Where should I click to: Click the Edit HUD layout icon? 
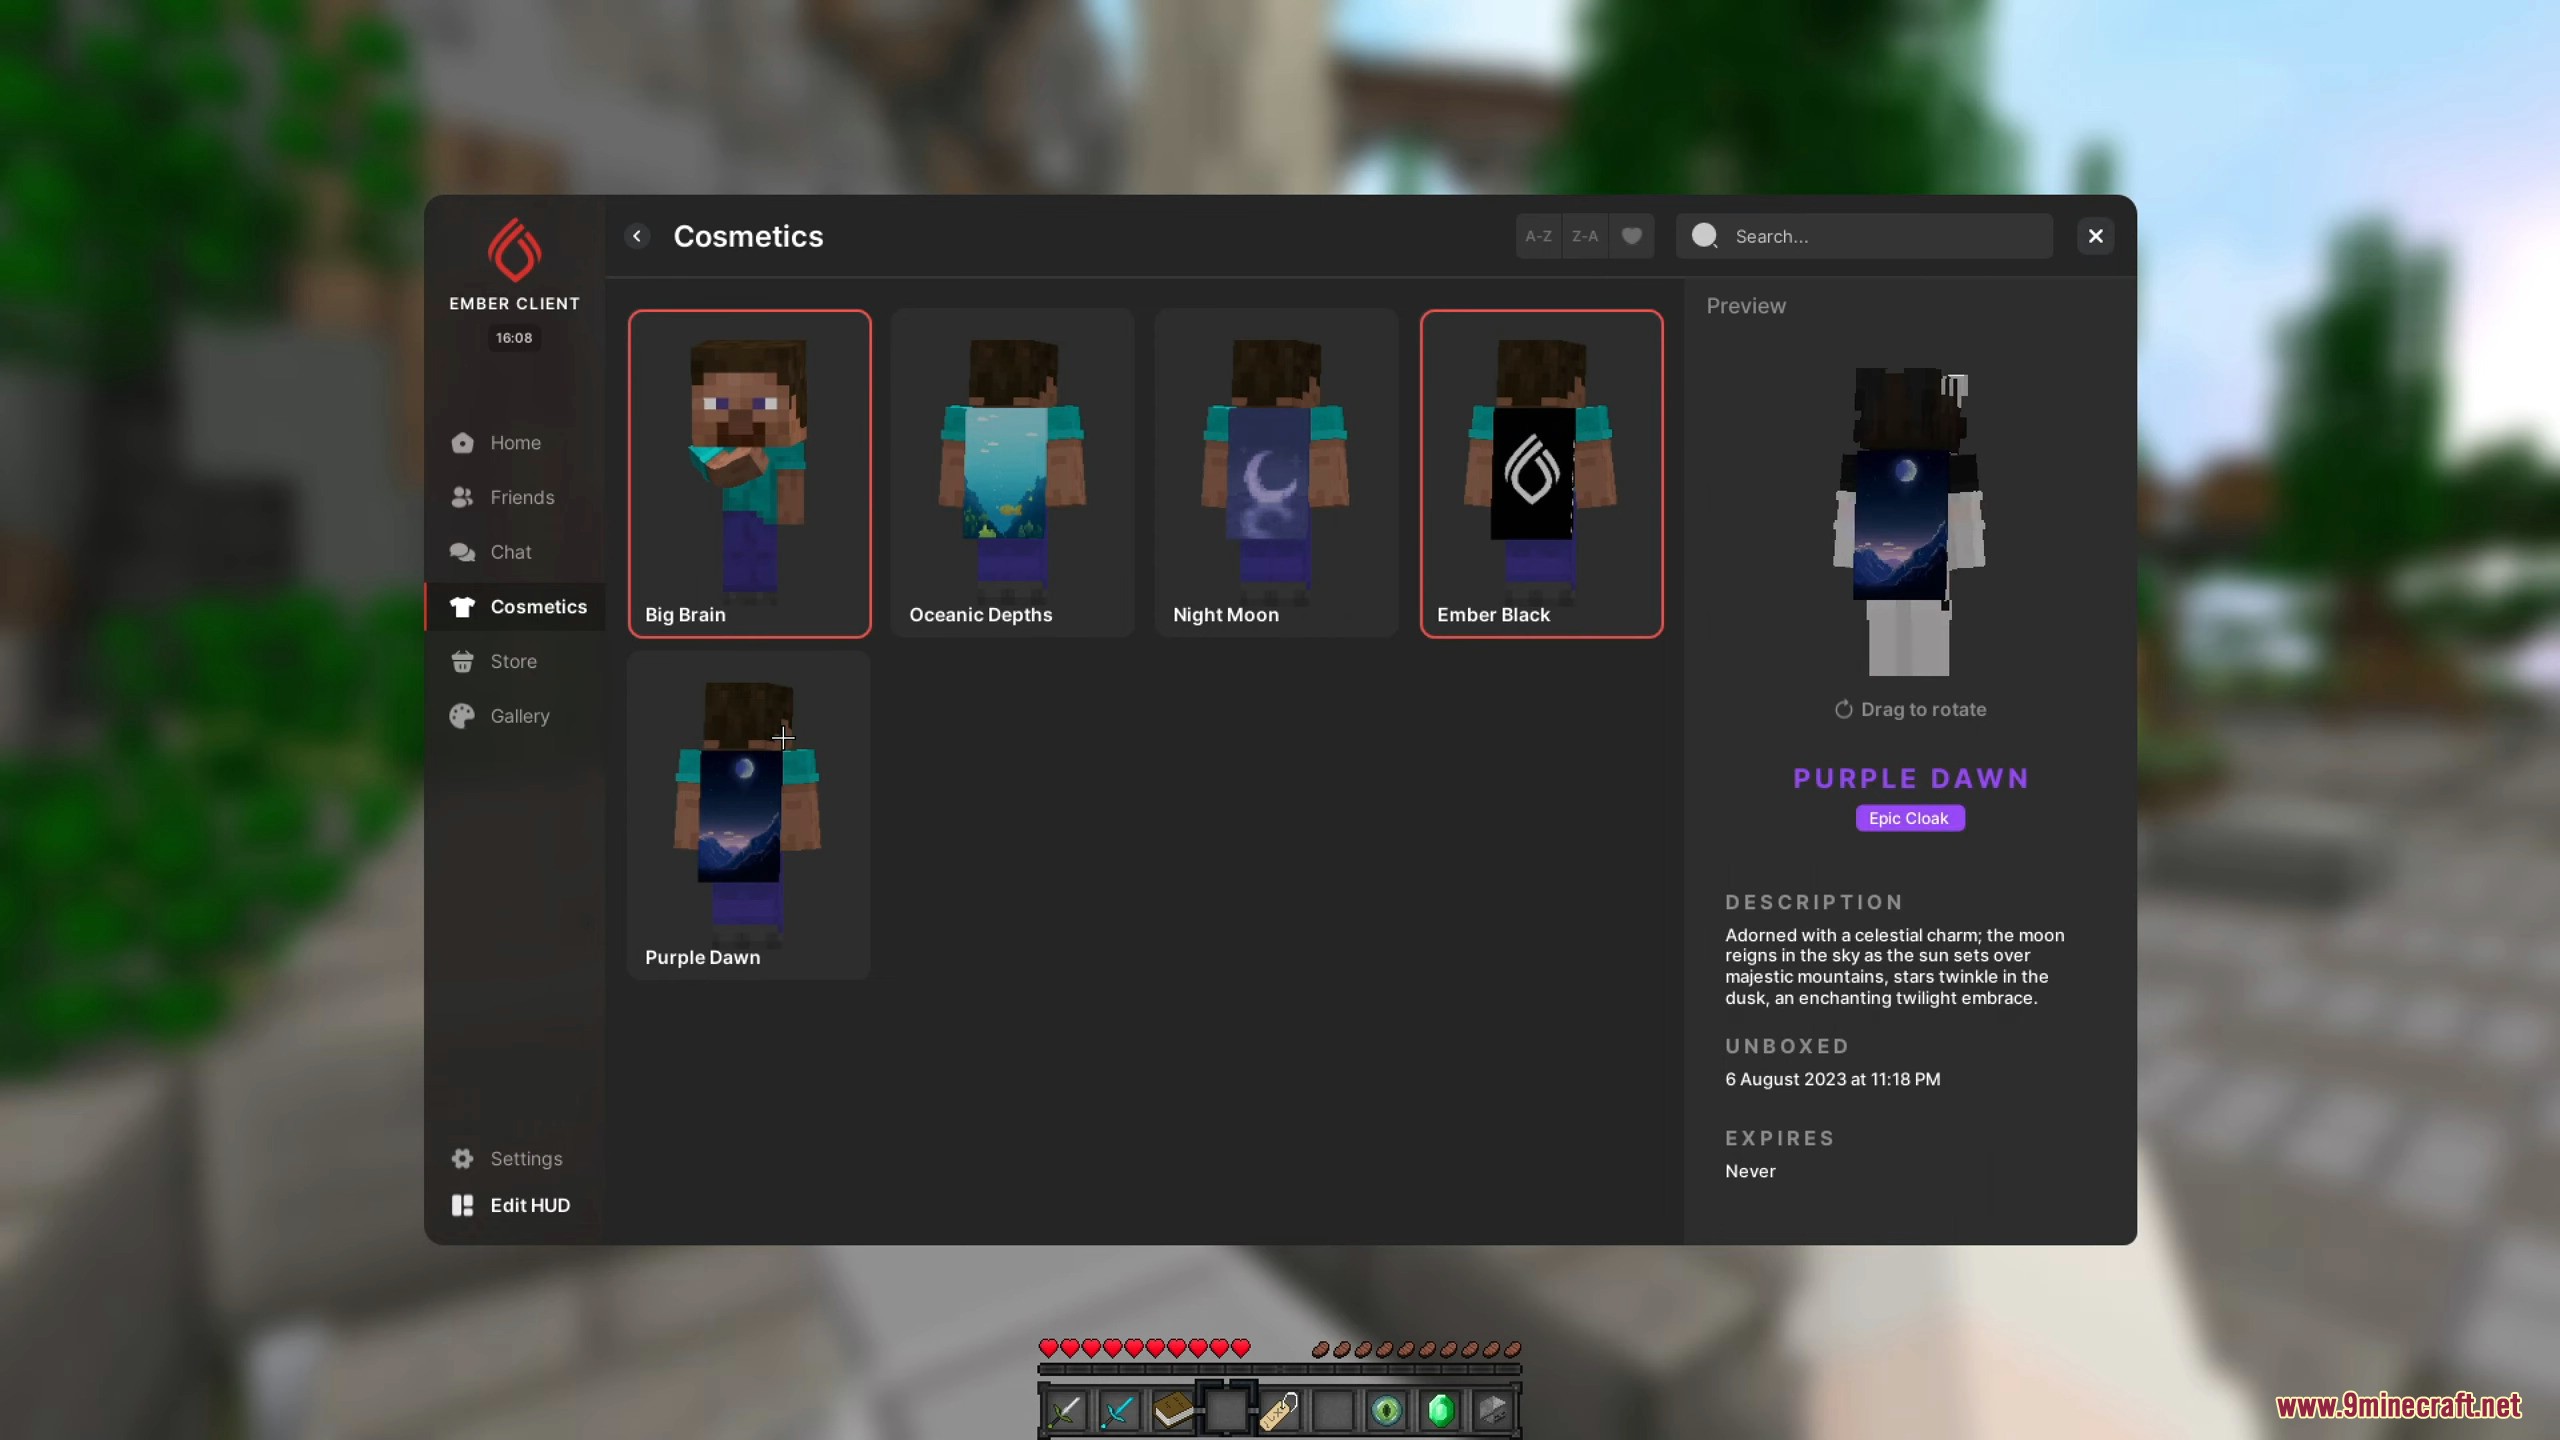click(x=462, y=1206)
